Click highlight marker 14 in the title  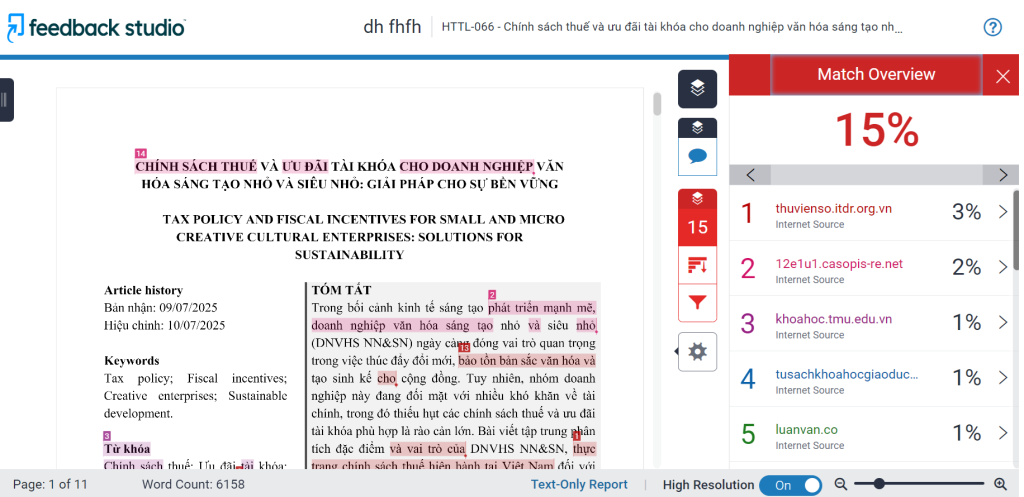tap(140, 153)
